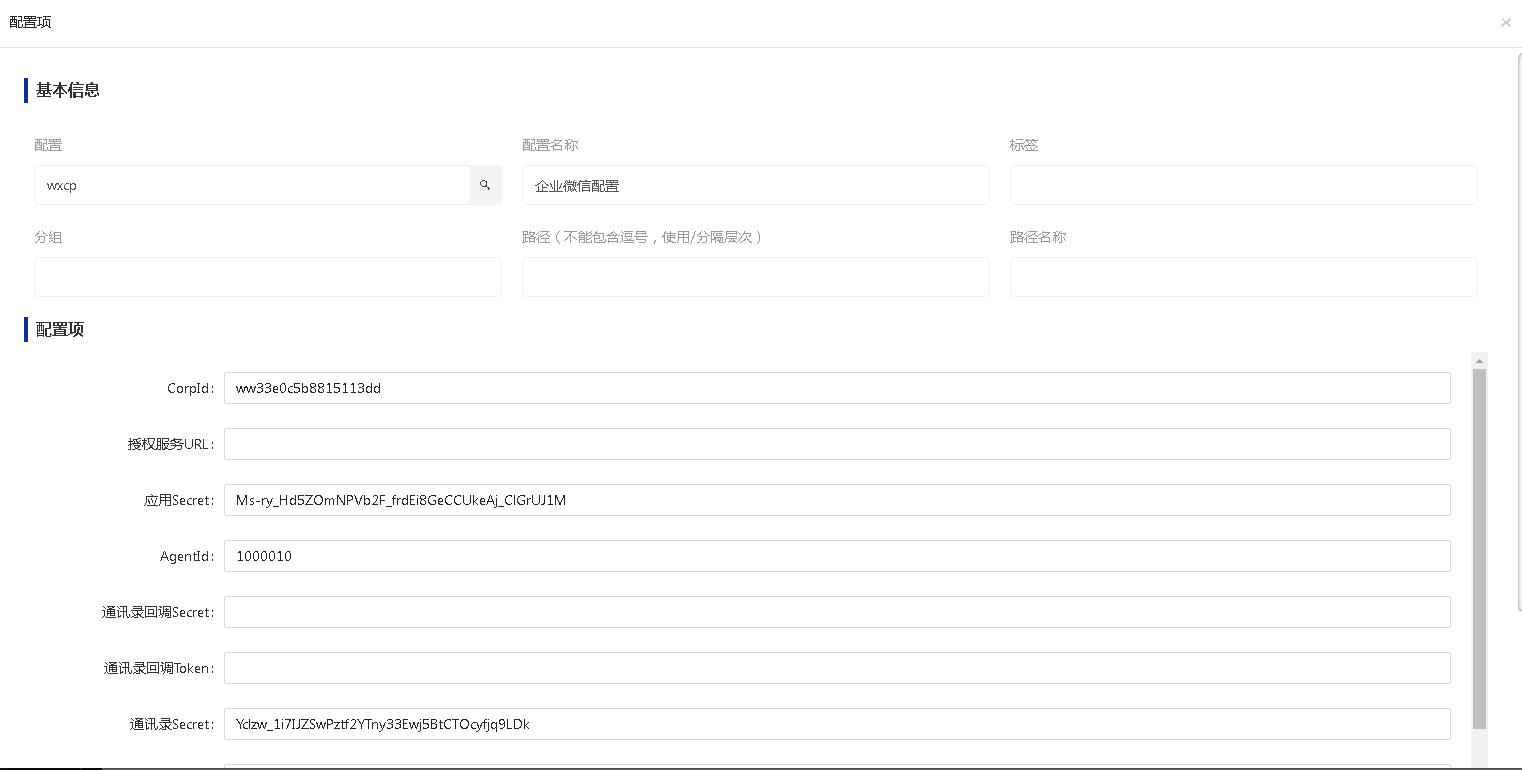The height and width of the screenshot is (770, 1522).
Task: Focus the 配置 input containing wxcp
Action: (x=252, y=185)
